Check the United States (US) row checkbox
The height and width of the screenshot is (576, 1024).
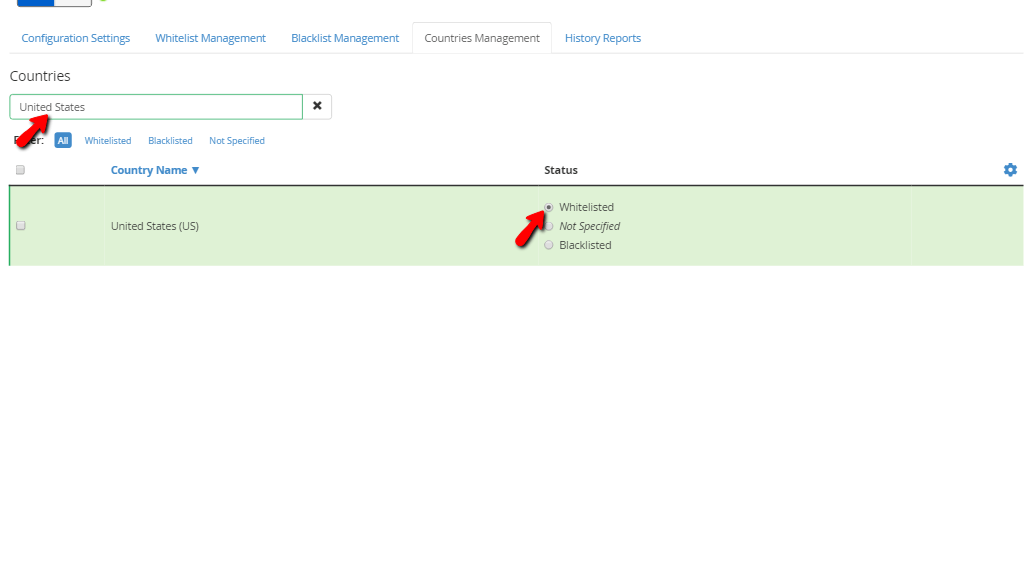coord(21,225)
